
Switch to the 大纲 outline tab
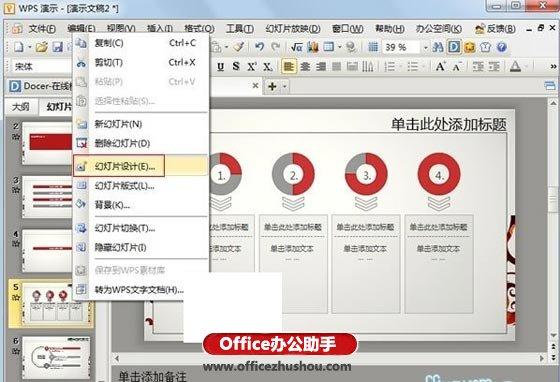[x=21, y=107]
